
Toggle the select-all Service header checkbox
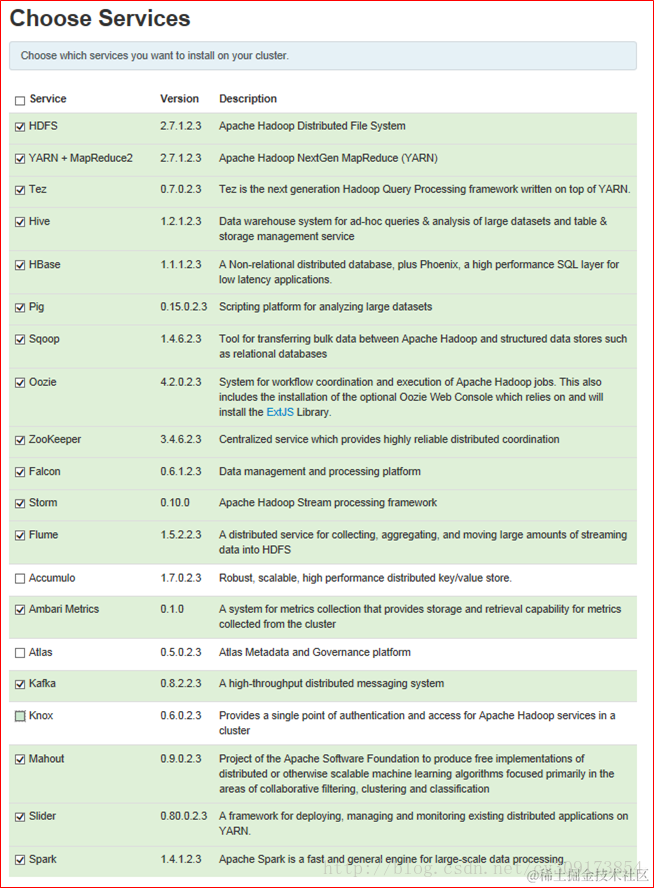click(x=20, y=101)
